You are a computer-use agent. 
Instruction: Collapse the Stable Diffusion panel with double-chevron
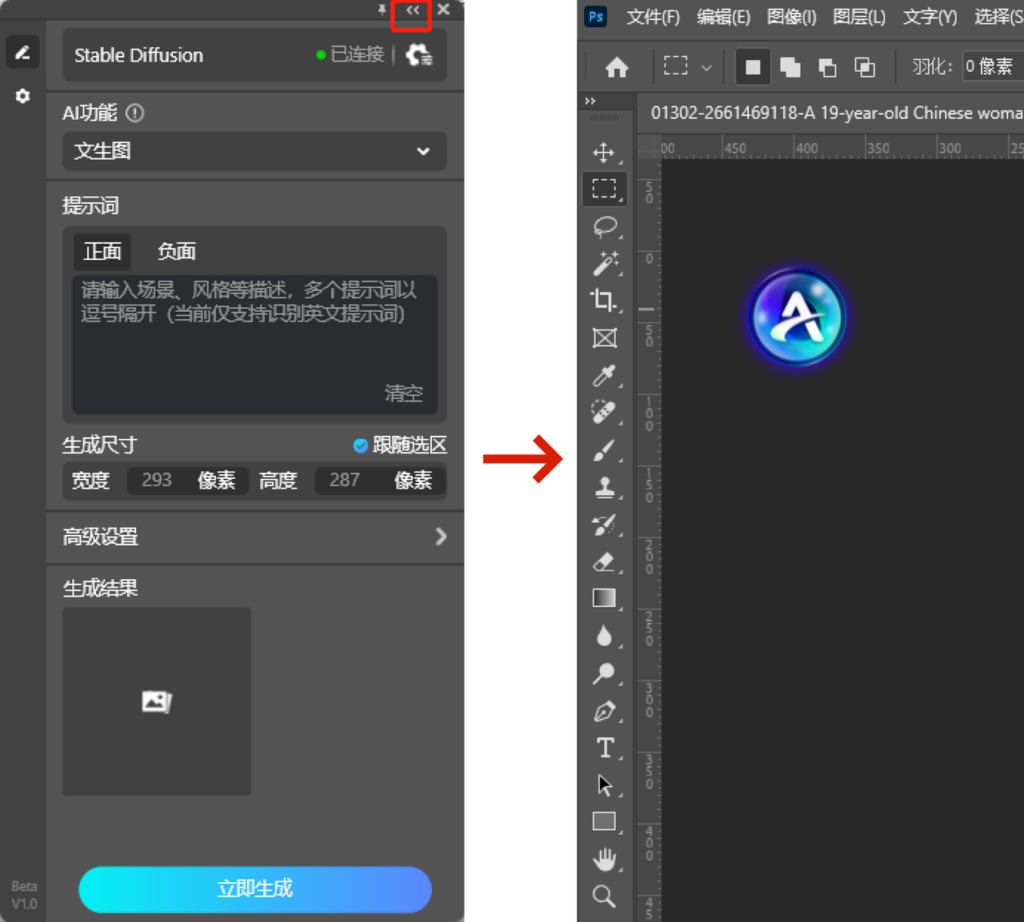pos(412,10)
